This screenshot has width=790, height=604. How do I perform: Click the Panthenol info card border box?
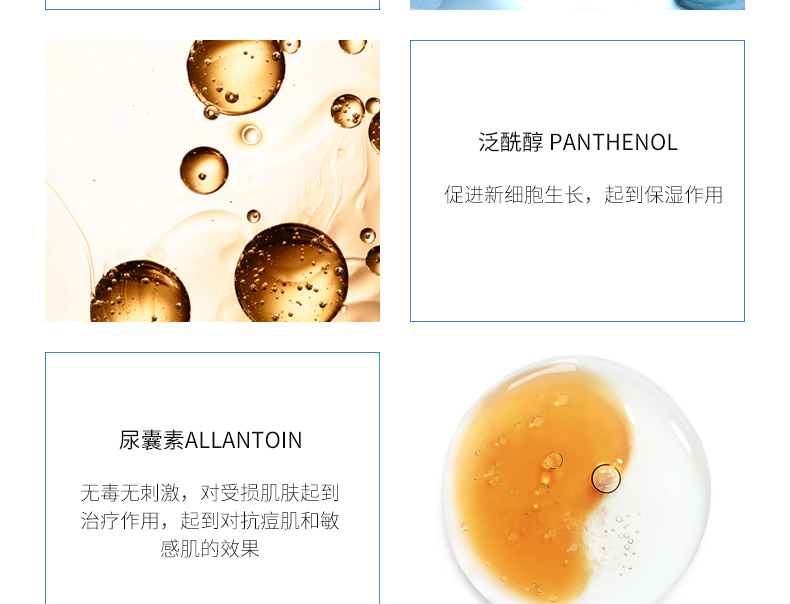pos(577,181)
